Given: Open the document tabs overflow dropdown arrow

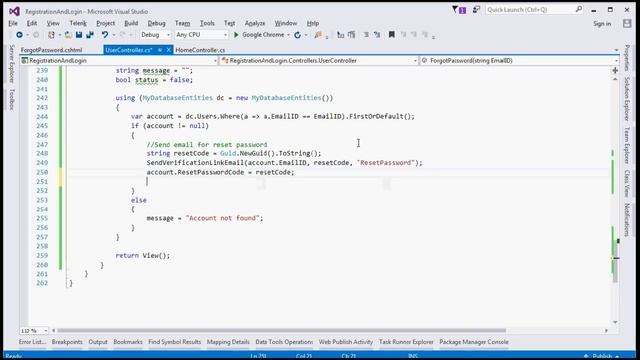Looking at the screenshot, I should click(x=616, y=50).
